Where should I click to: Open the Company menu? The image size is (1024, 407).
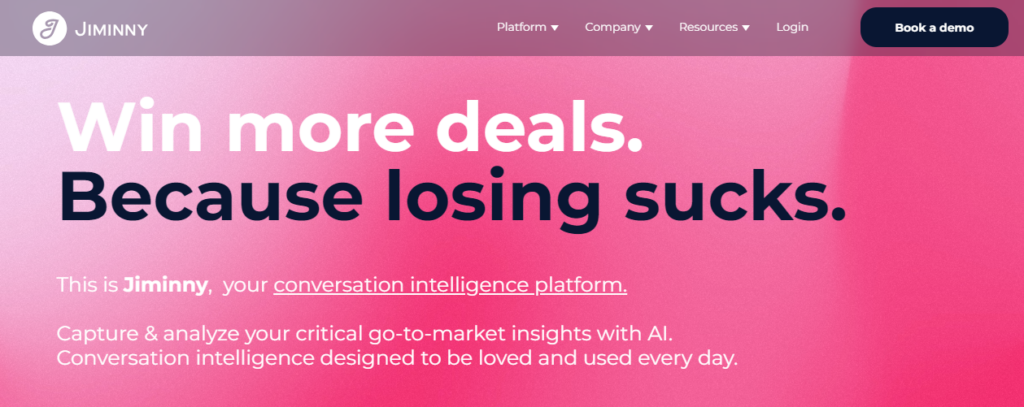612,27
